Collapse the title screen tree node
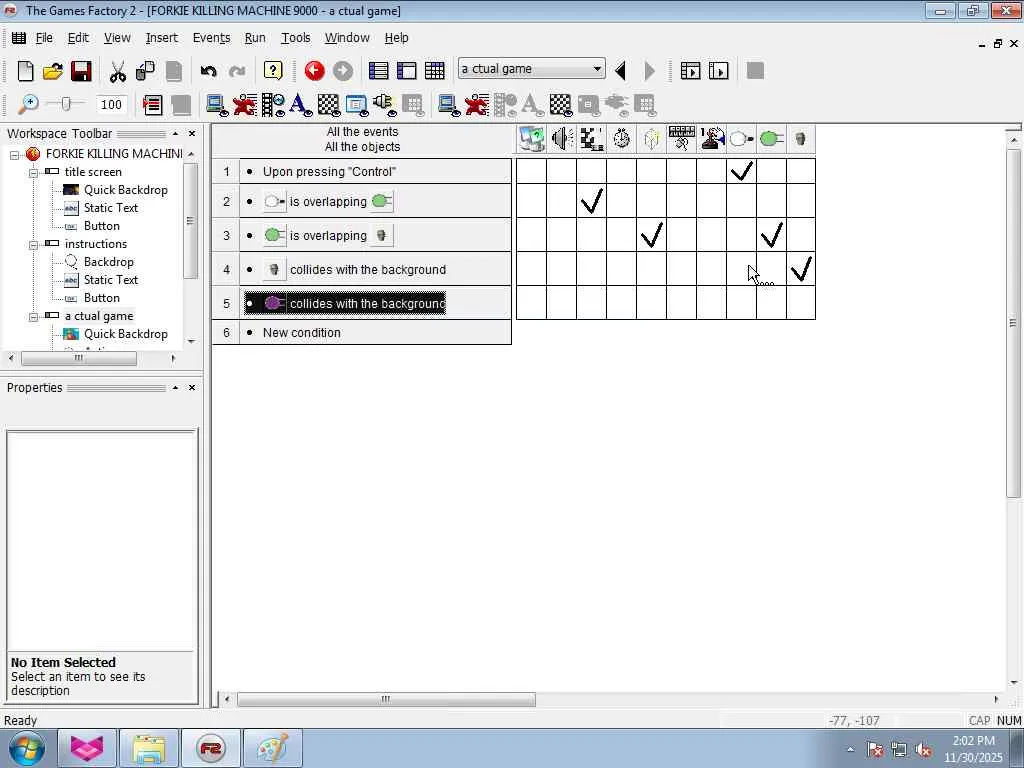Image resolution: width=1024 pixels, height=768 pixels. [33, 172]
